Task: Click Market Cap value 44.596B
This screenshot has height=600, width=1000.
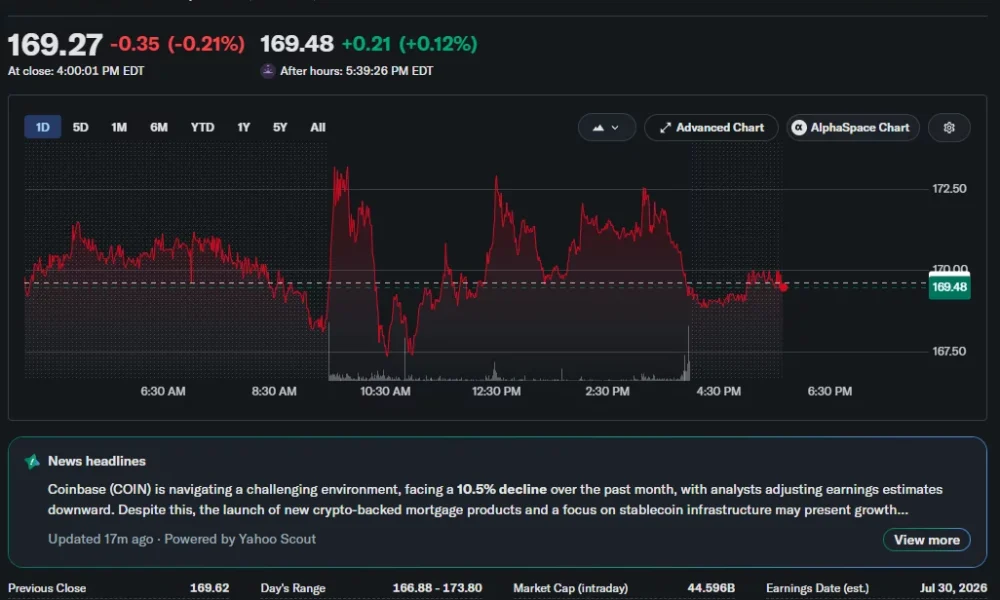Action: (710, 588)
